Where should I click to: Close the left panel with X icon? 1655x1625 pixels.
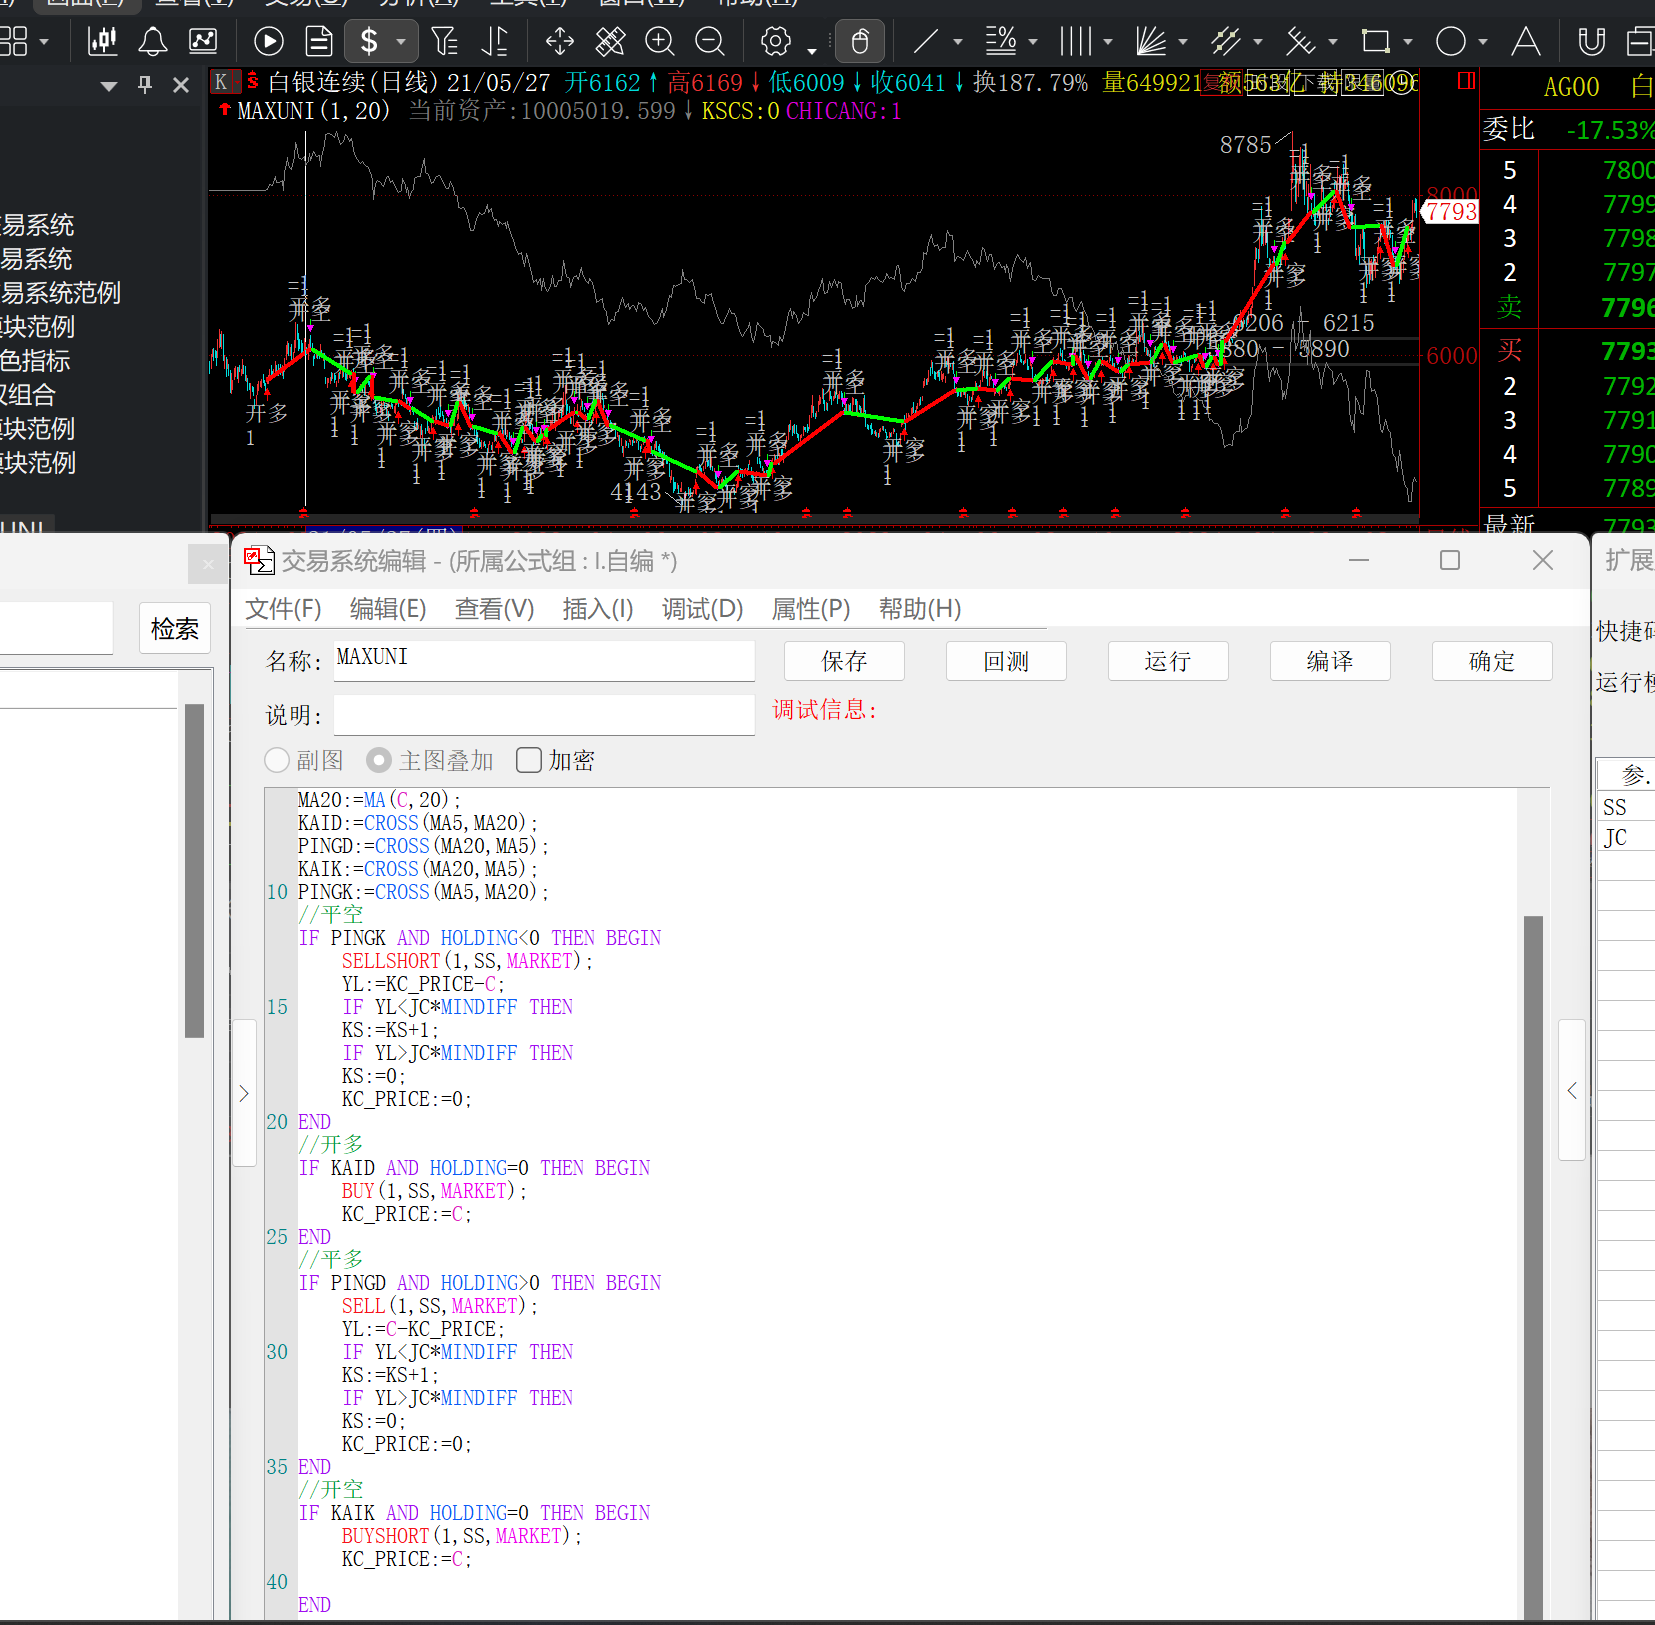(181, 85)
